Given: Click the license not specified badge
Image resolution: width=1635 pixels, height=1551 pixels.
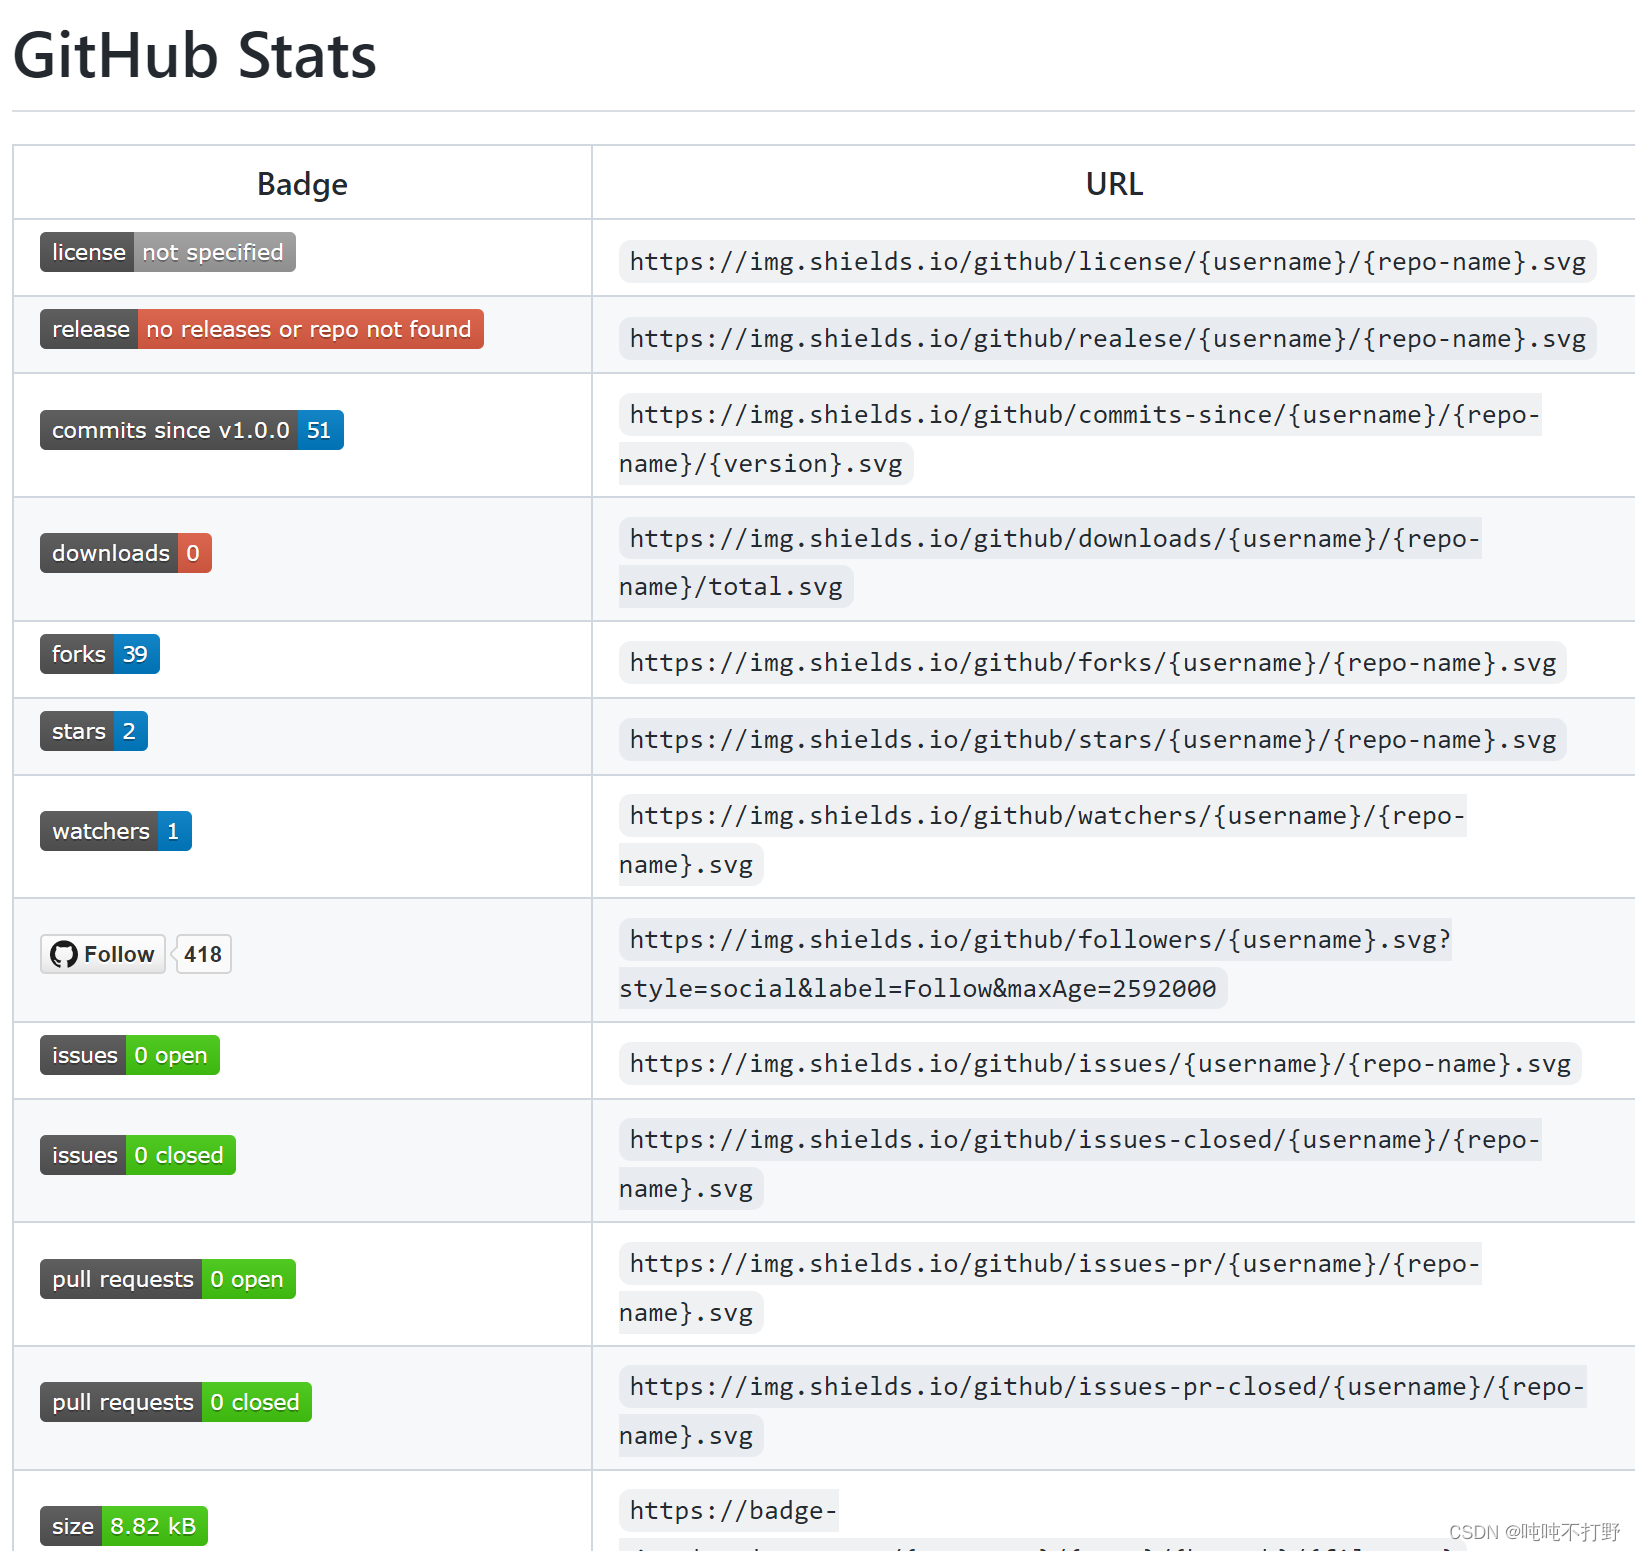Looking at the screenshot, I should (167, 252).
